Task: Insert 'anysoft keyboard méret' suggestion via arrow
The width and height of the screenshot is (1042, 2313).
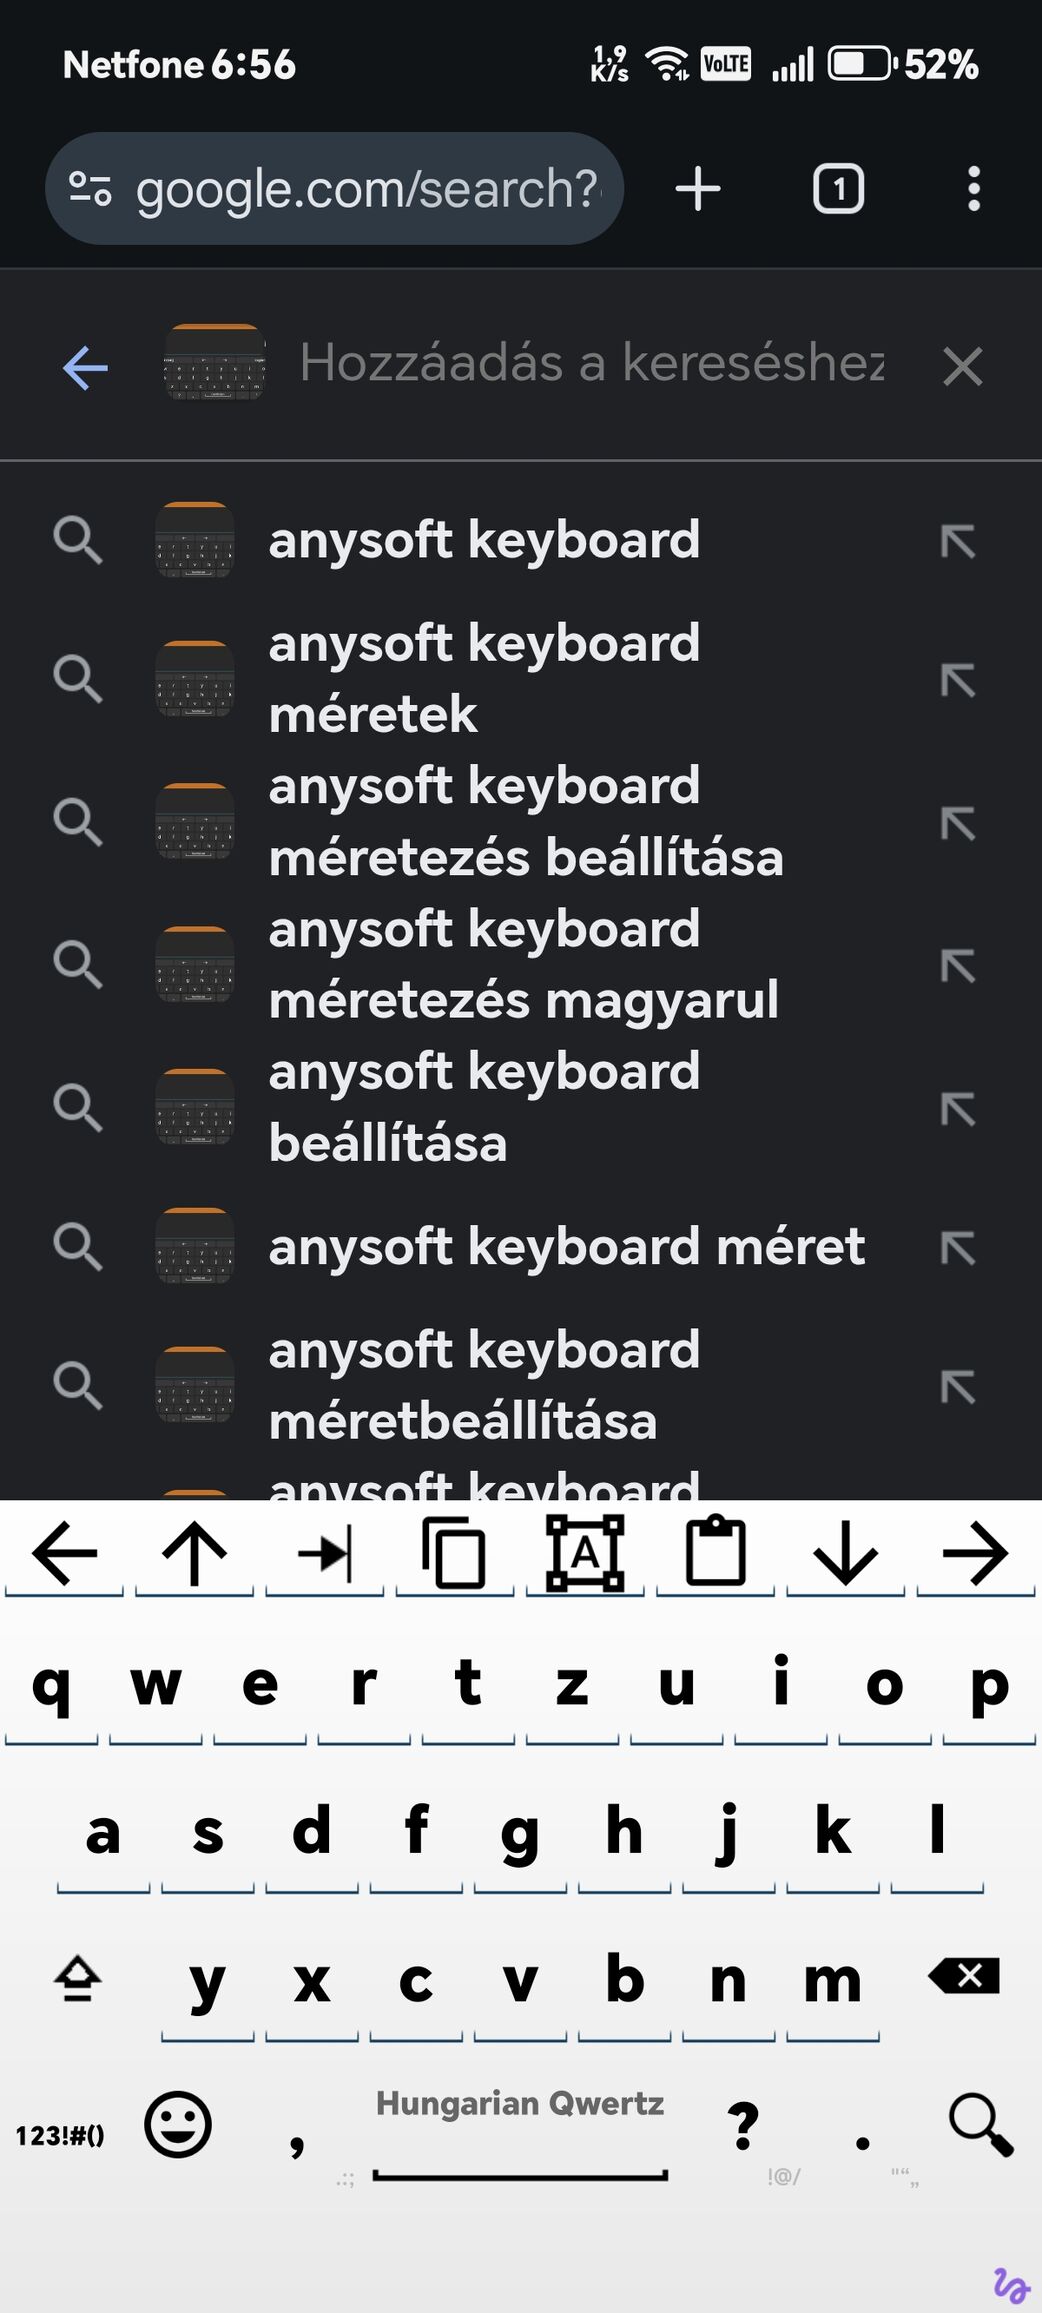Action: pos(957,1247)
